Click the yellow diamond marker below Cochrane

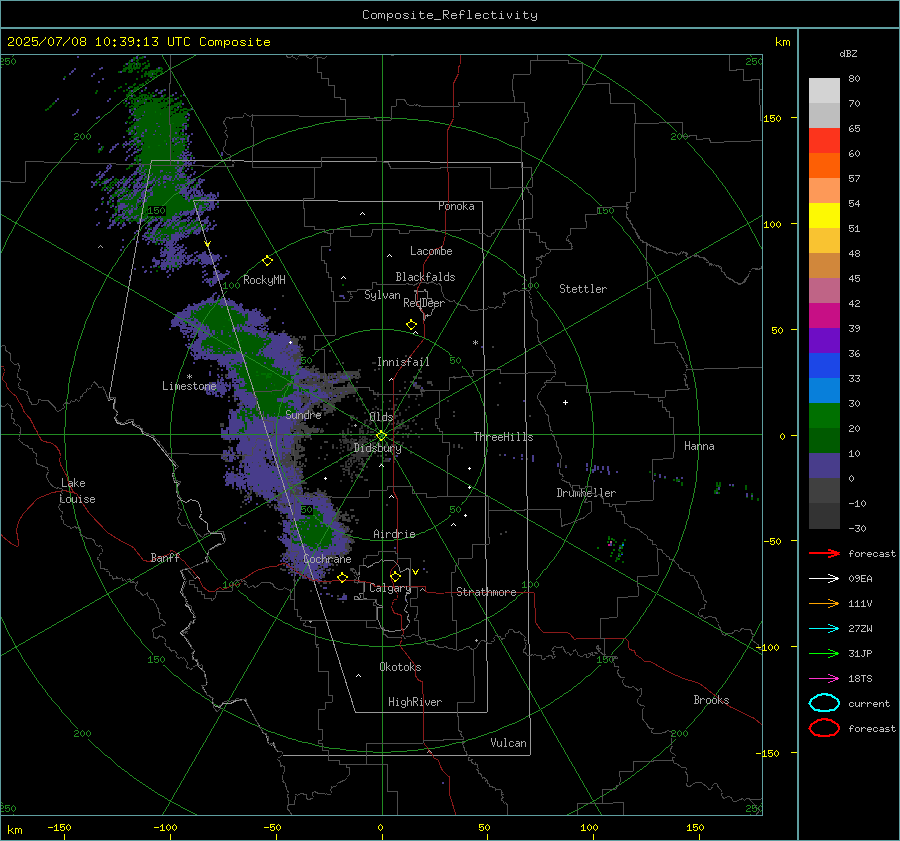coord(343,577)
